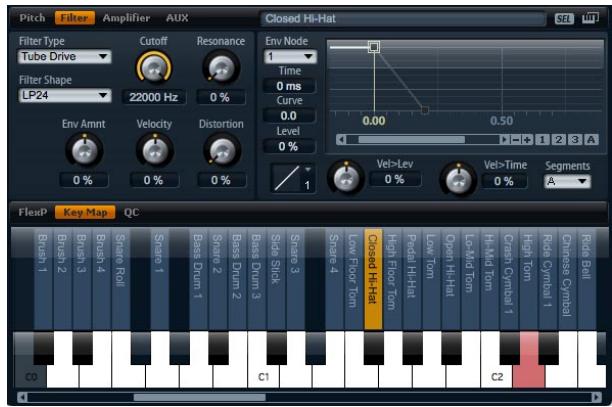Select the Pedal Hi-Hat key map strip
Viewport: 612px width, 407px height.
(x=412, y=279)
